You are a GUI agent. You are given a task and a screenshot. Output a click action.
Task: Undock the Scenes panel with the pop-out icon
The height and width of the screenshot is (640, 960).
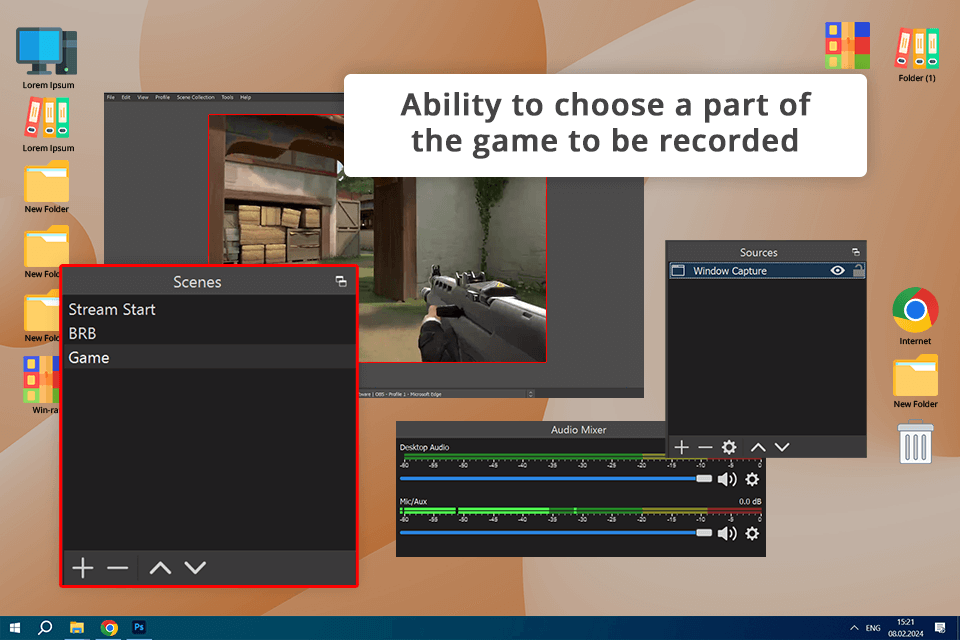pyautogui.click(x=341, y=281)
